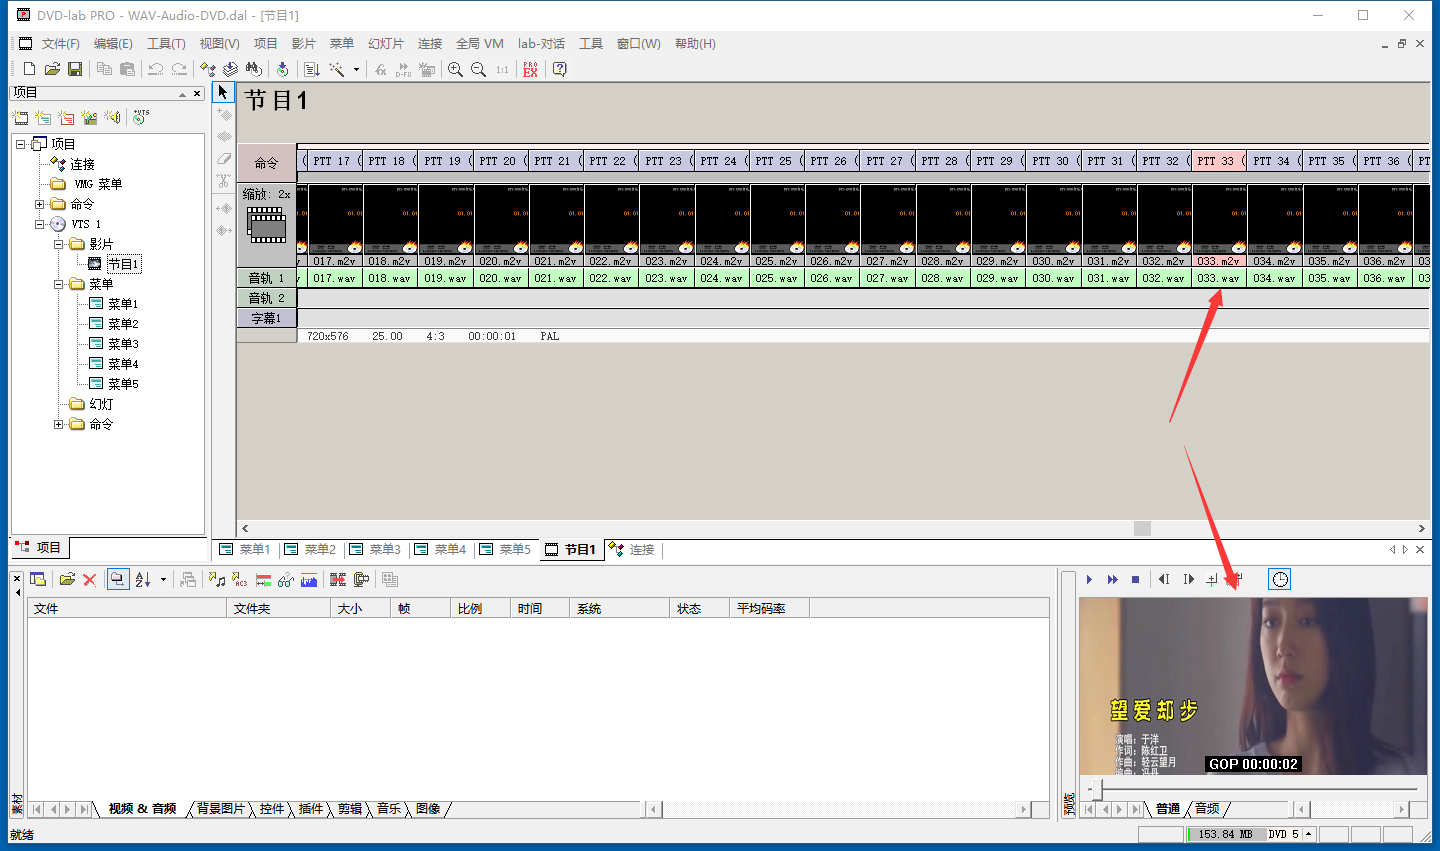Viewport: 1440px width, 851px height.
Task: Zoom in using the magnifier plus icon
Action: [455, 69]
